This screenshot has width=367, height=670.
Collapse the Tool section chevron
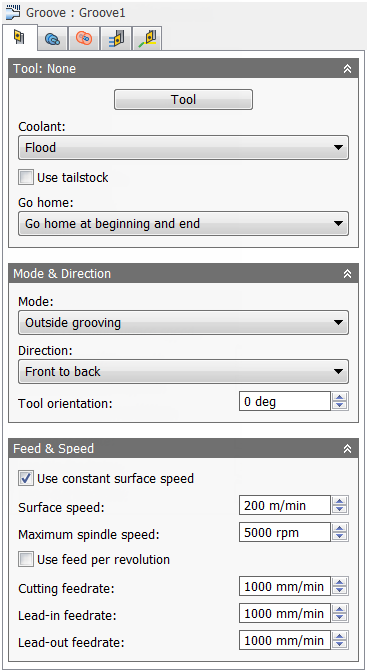[x=348, y=69]
